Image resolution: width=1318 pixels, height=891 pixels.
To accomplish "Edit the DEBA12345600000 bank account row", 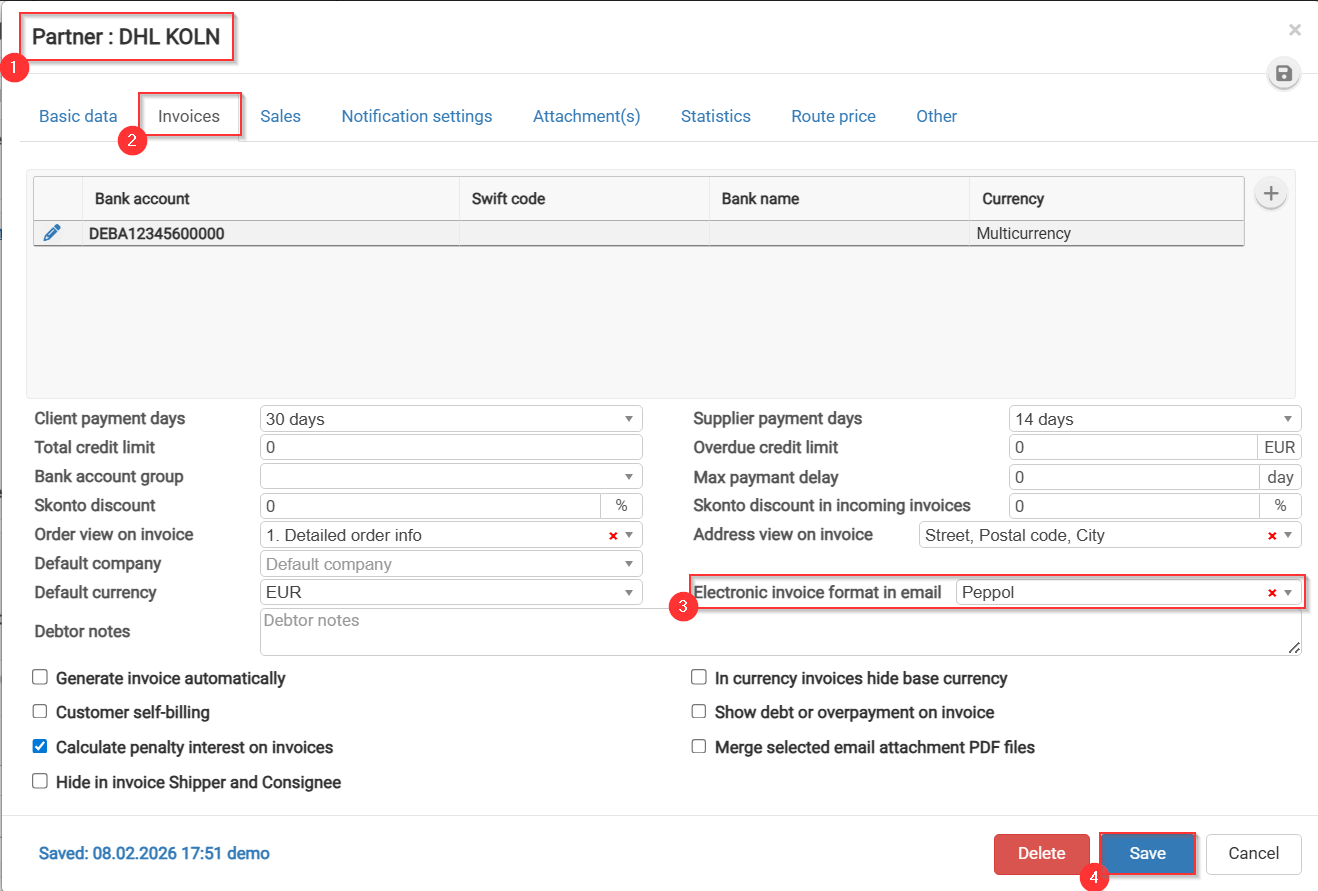I will 52,233.
